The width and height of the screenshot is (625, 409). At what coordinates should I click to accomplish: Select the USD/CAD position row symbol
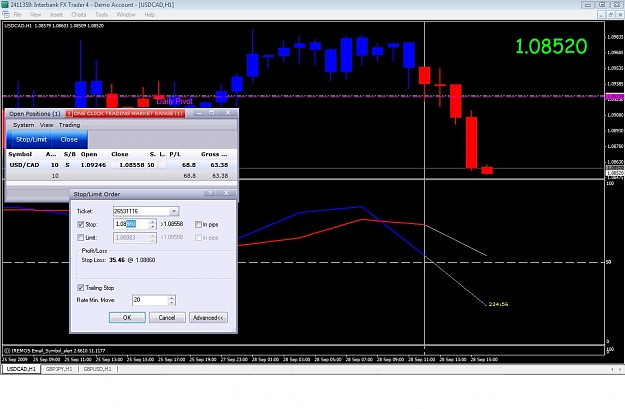tap(24, 165)
